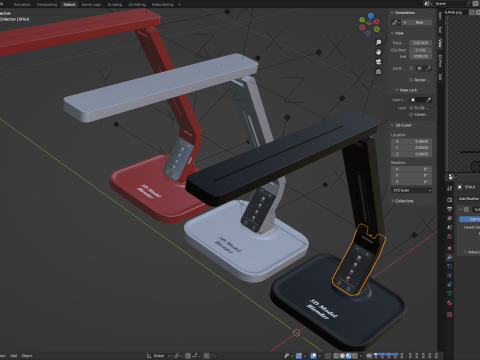
Task: Open the Video Editing workspace tab
Action: coord(162,4)
